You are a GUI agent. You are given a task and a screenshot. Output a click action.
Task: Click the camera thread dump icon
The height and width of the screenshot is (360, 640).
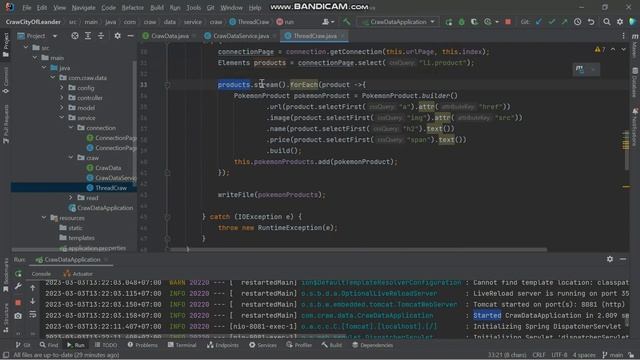[18, 316]
